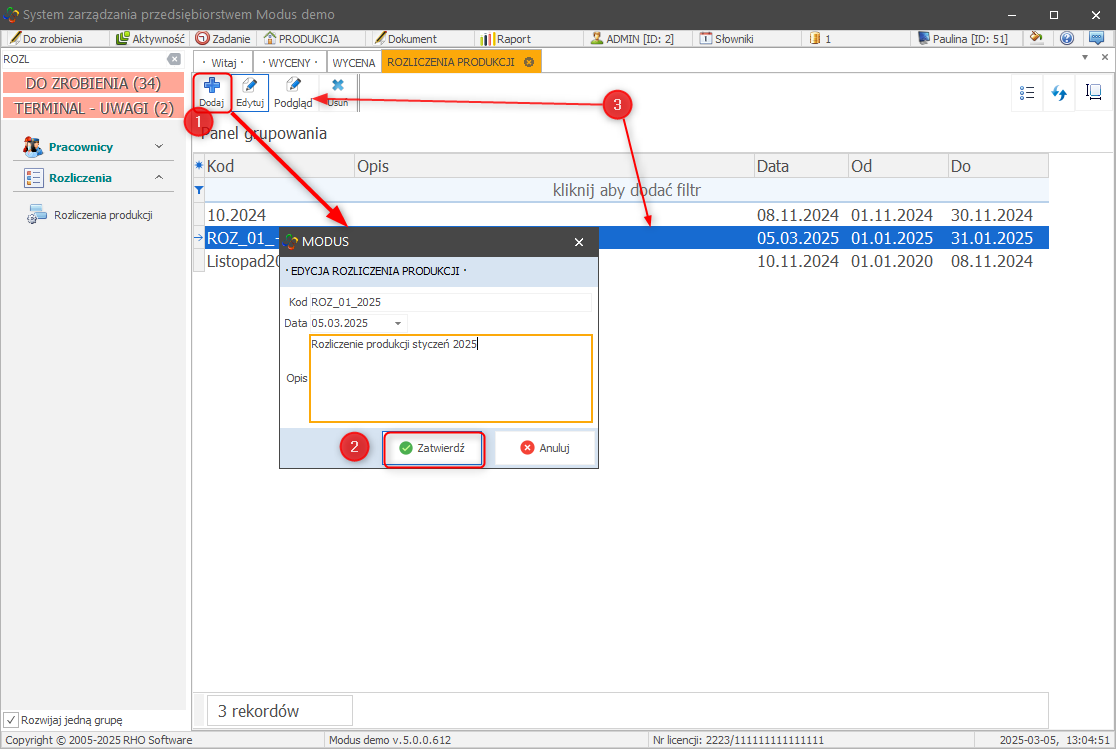Viewport: 1116px width, 749px height.
Task: Click into the Kod input field
Action: pos(450,301)
